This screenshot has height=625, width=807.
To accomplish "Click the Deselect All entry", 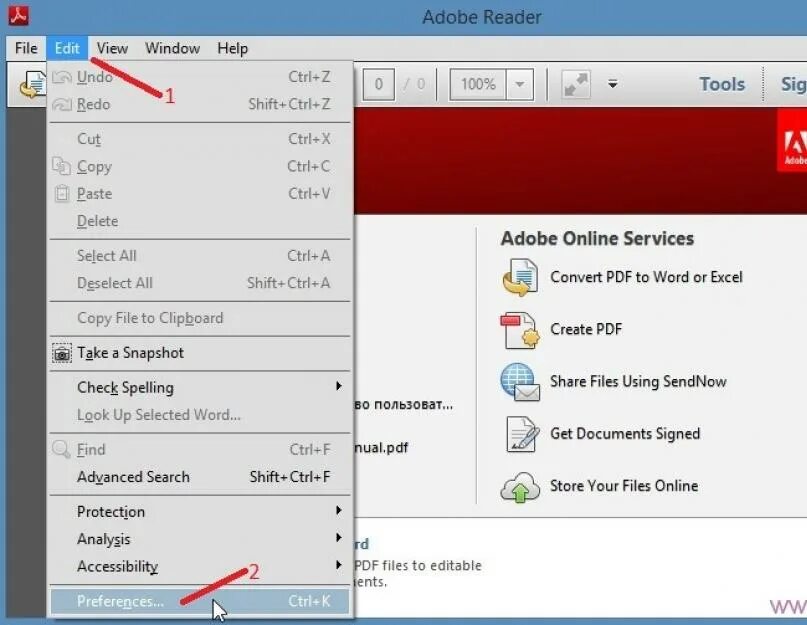I will click(200, 283).
